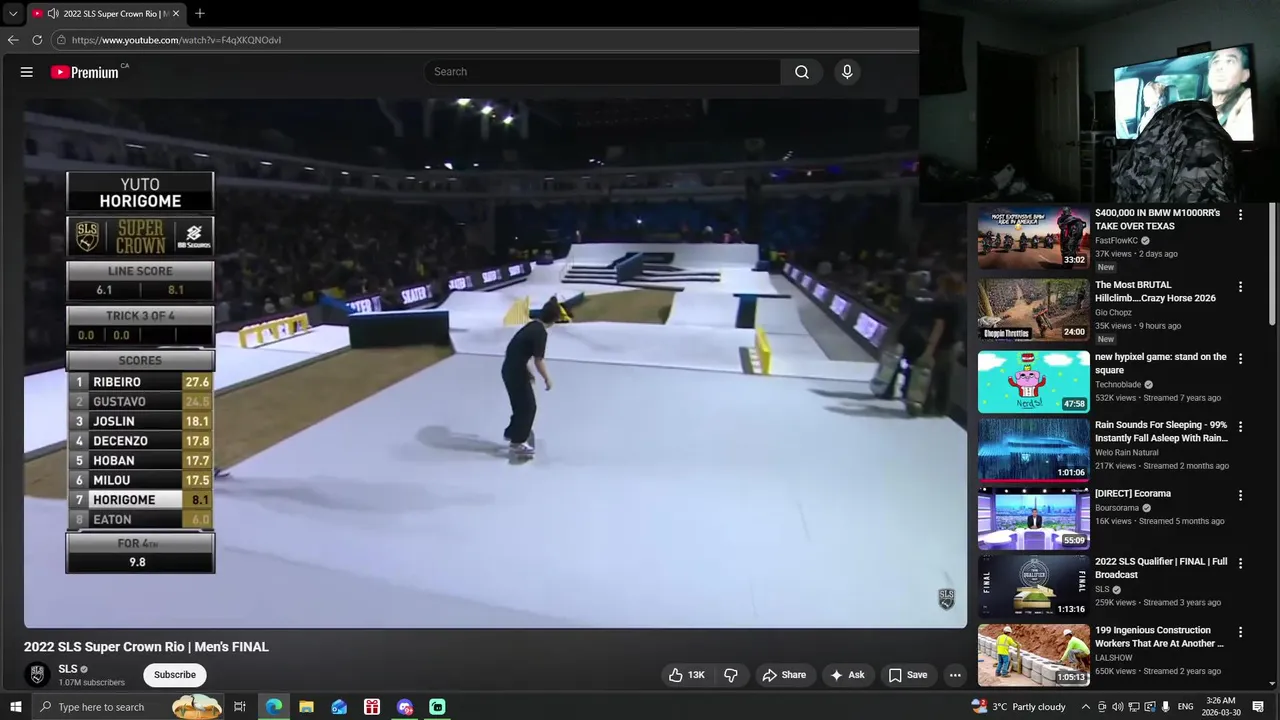
Task: Open '$400,000 IN BMW M1000RR's' video title
Action: click(x=1158, y=219)
